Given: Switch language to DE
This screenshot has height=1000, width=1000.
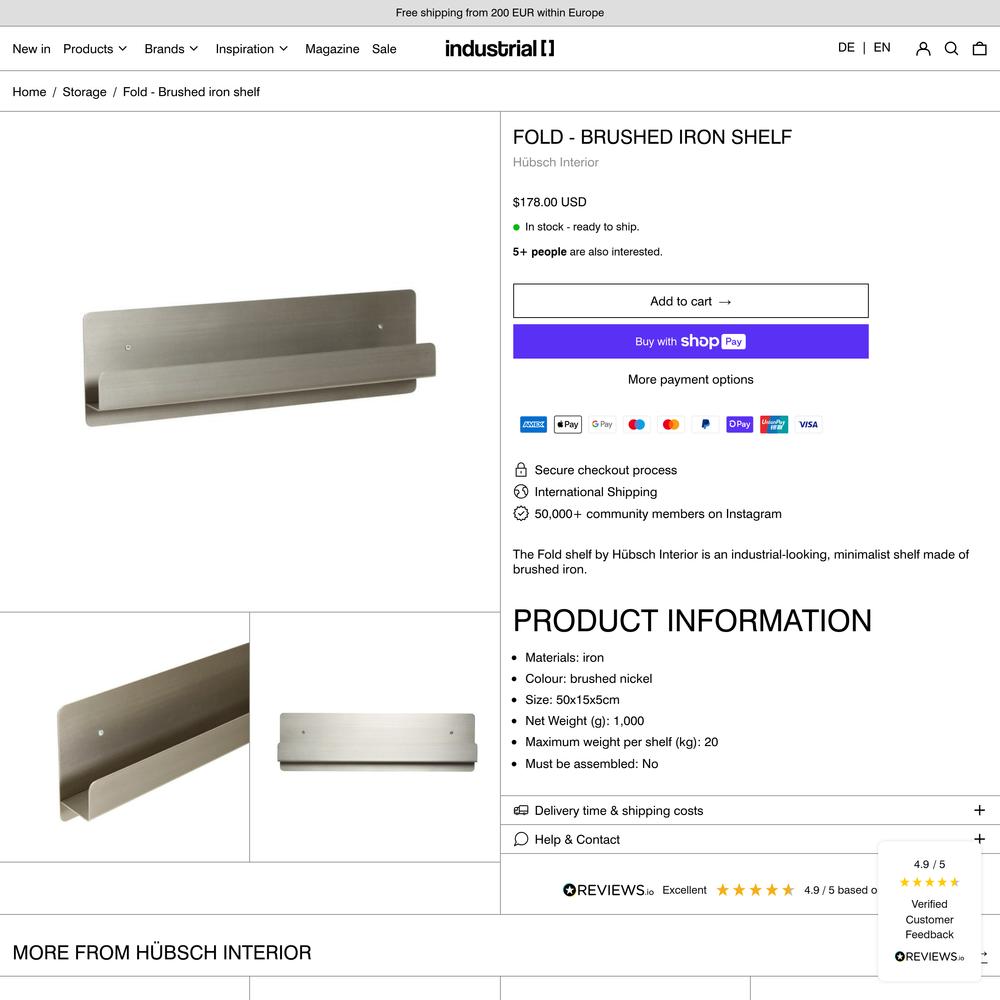Looking at the screenshot, I should tap(846, 48).
